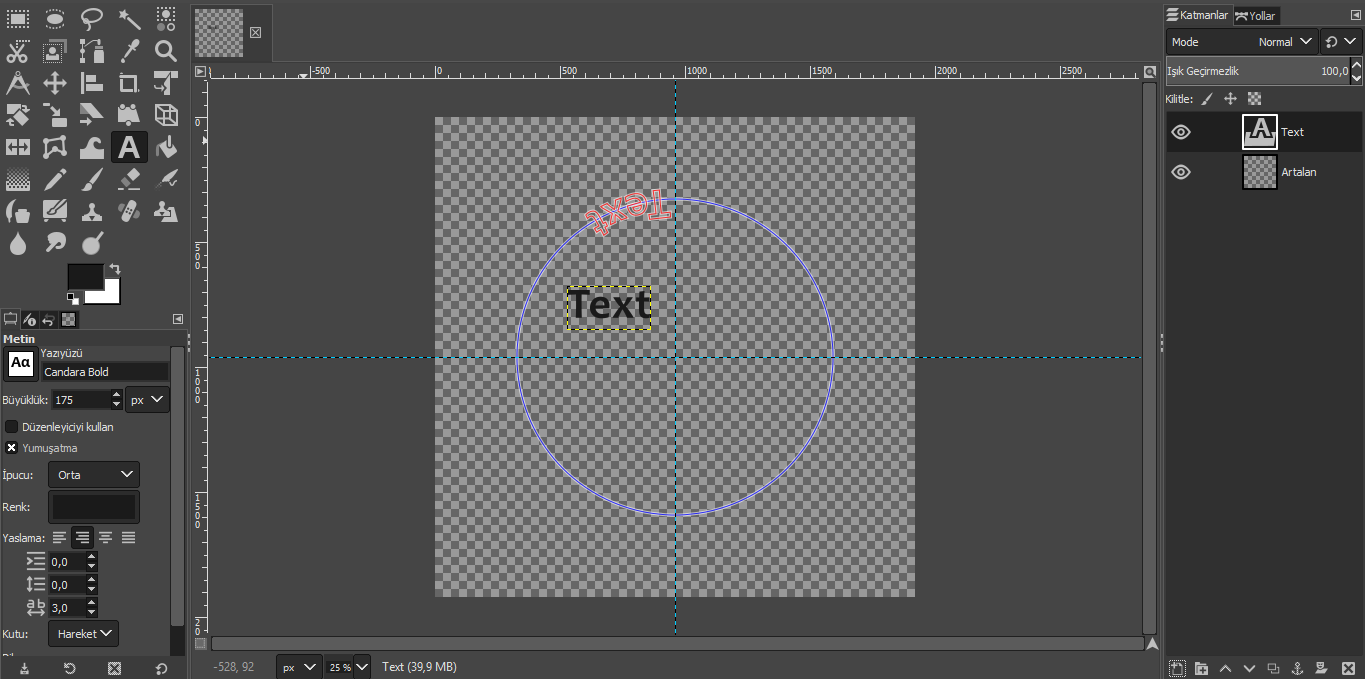The image size is (1365, 679).
Task: Select the Zoom magnifier tool
Action: coord(166,51)
